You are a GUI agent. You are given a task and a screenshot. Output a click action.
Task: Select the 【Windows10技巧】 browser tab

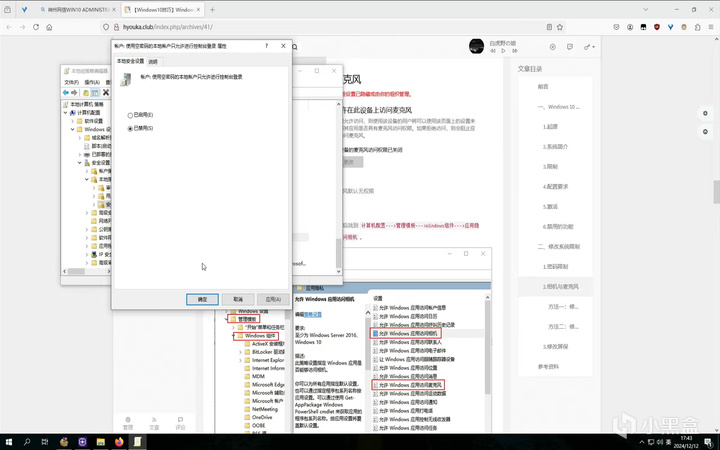163,10
